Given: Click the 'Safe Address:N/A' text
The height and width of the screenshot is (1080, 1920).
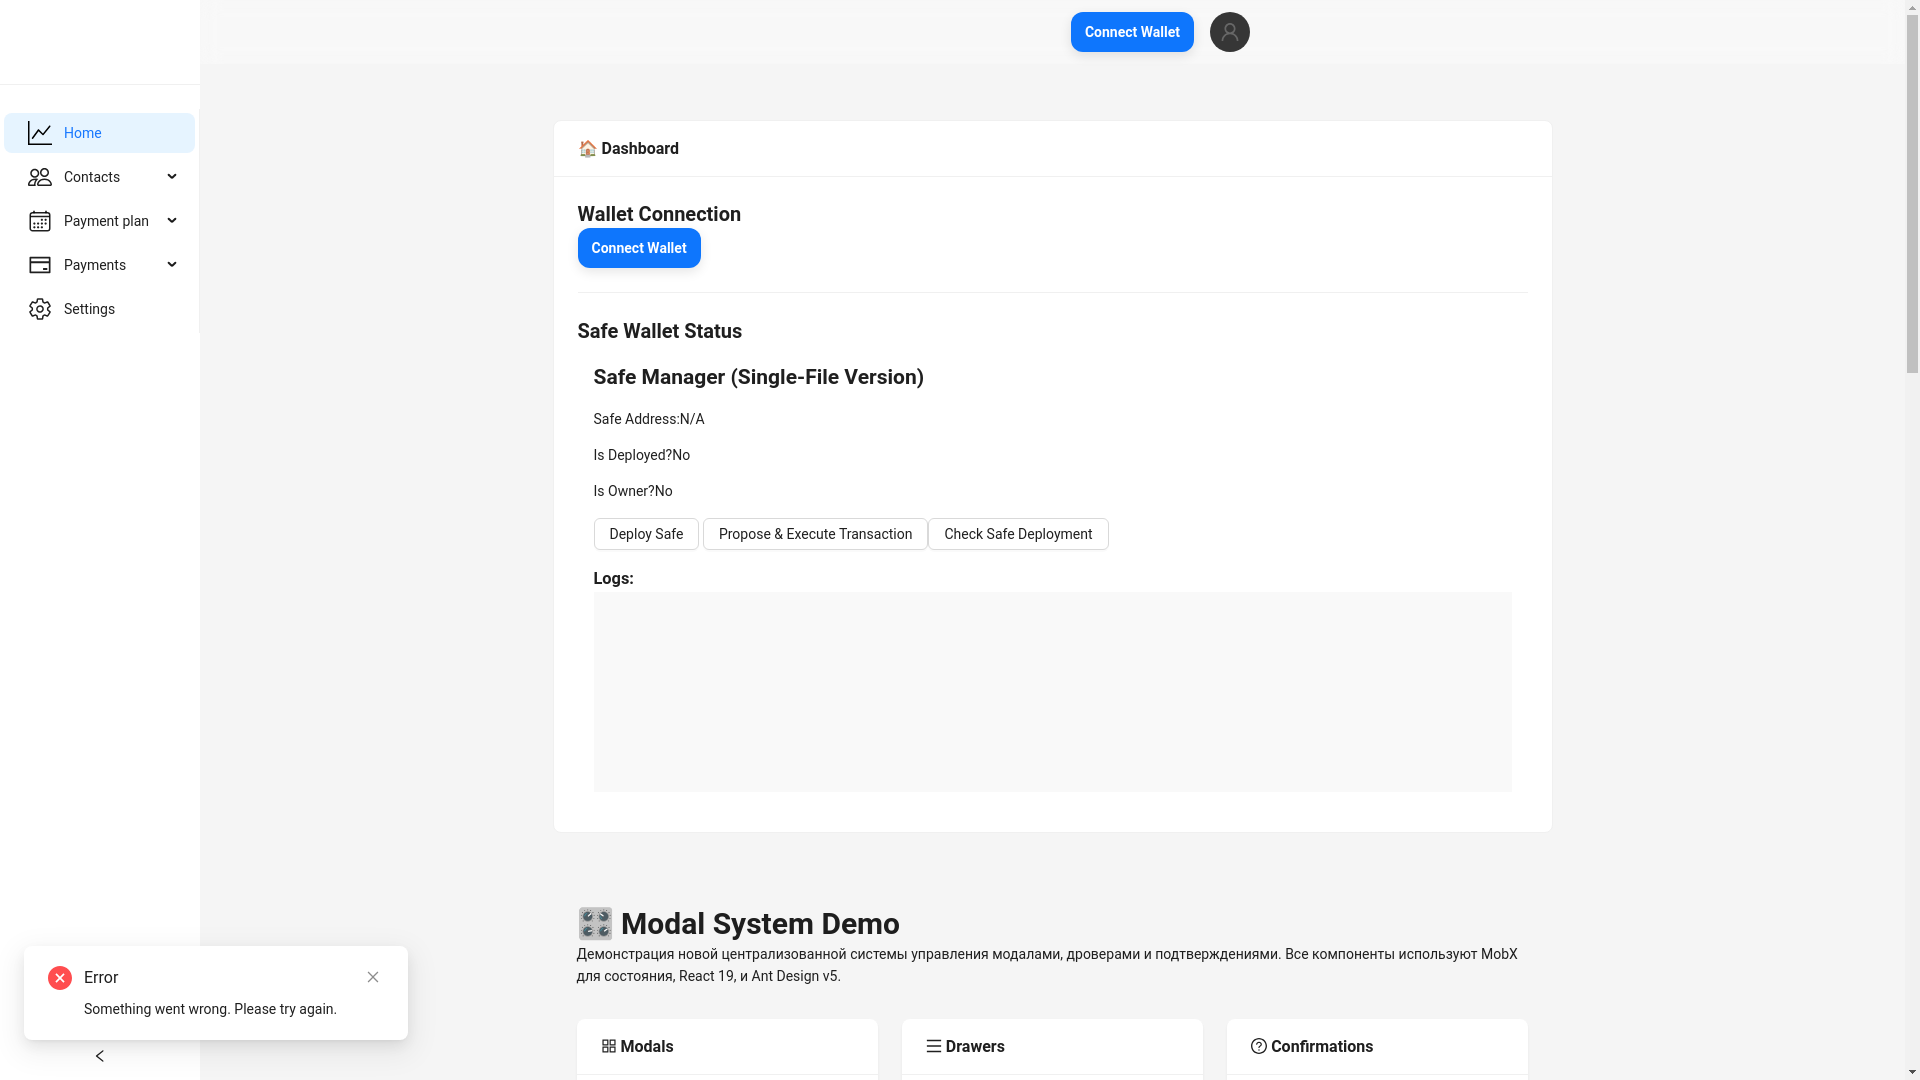Looking at the screenshot, I should pyautogui.click(x=649, y=419).
